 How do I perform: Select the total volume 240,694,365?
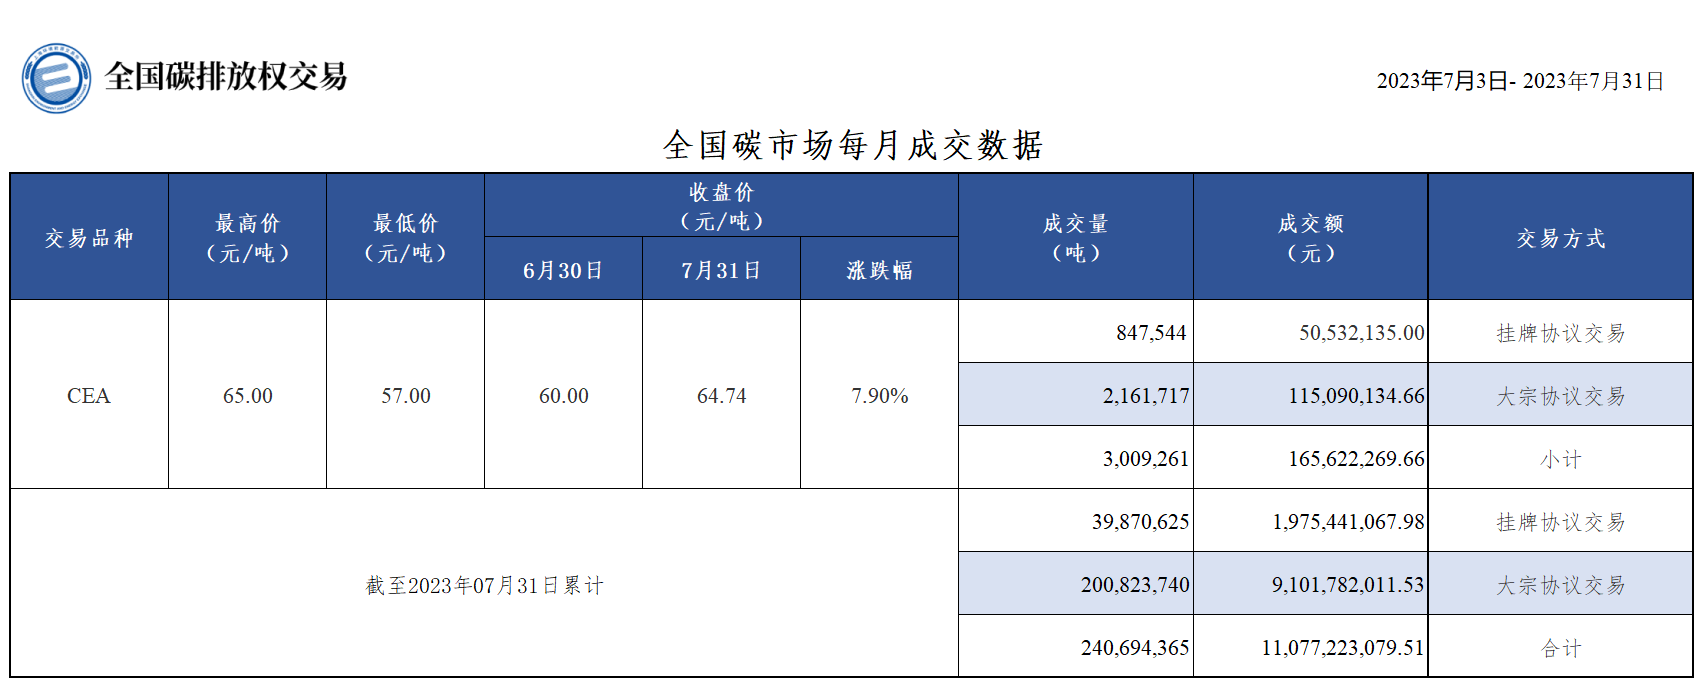[1135, 648]
